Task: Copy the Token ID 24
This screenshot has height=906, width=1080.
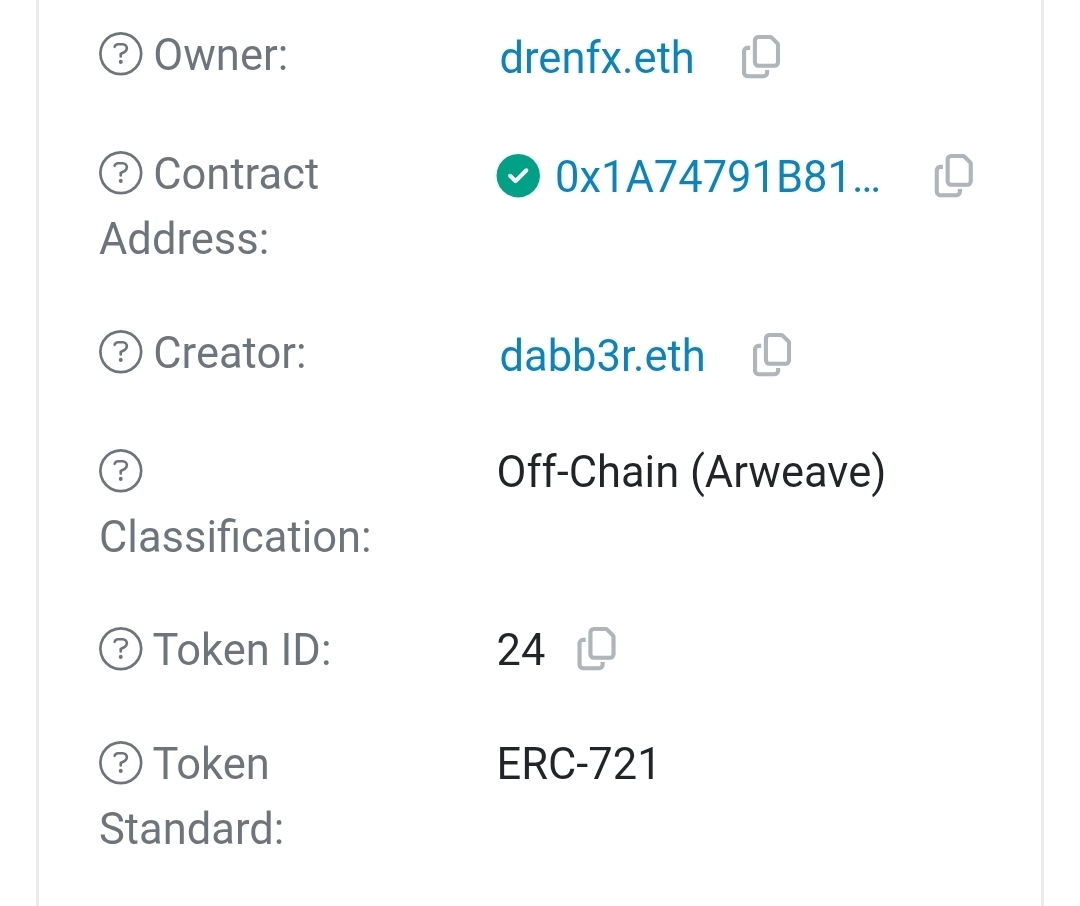Action: [x=596, y=650]
